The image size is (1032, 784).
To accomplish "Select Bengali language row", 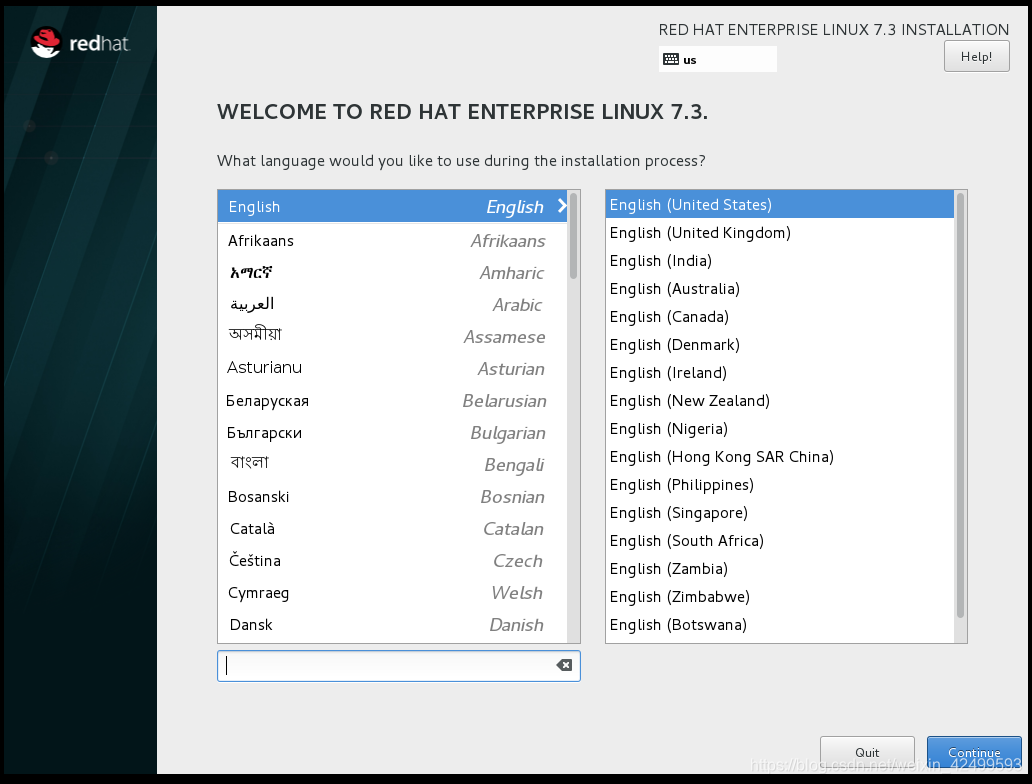I will point(392,465).
